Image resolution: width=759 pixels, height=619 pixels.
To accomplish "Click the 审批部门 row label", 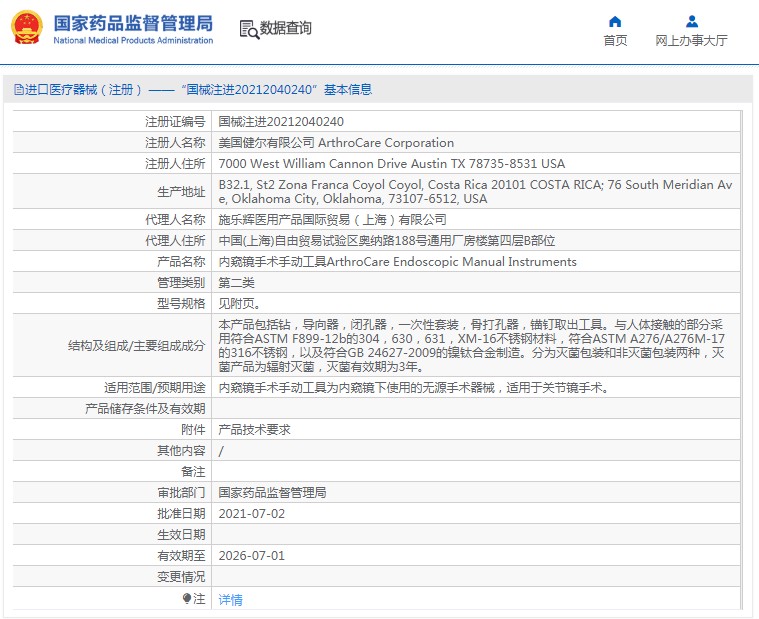I will [181, 493].
